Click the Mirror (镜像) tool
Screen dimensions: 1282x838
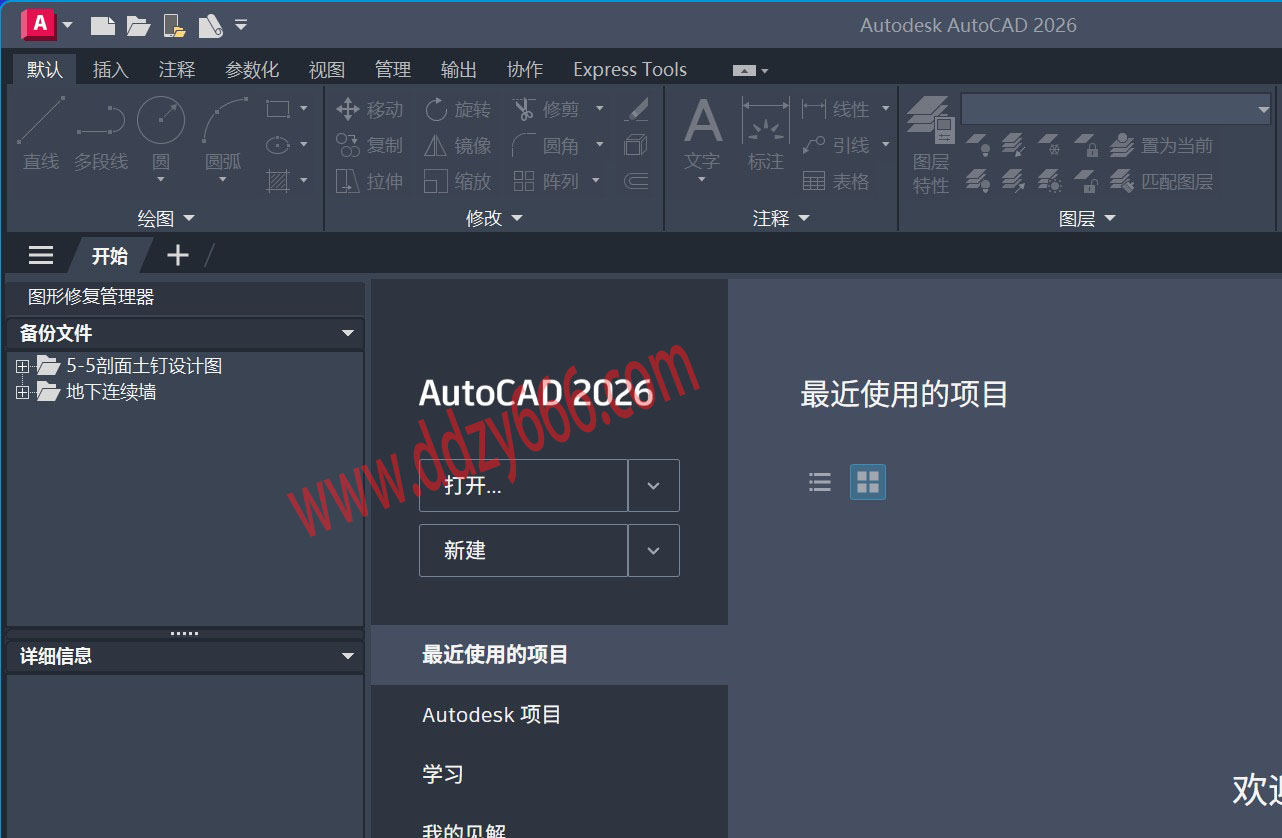point(457,145)
